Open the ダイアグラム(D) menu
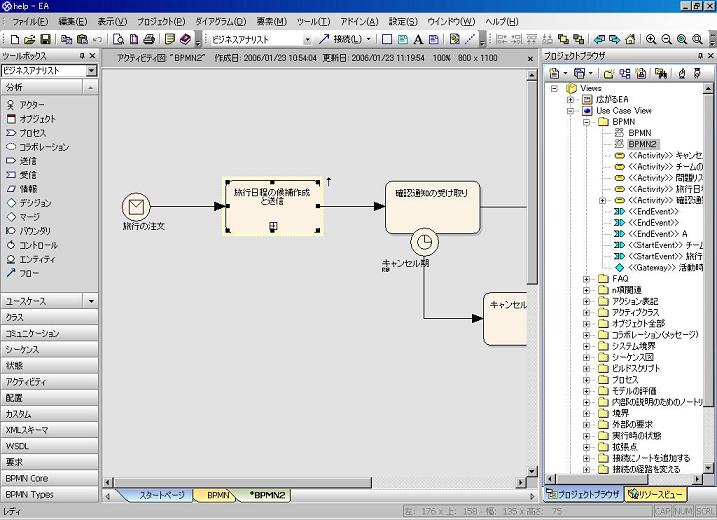This screenshot has height=520, width=717. (221, 21)
